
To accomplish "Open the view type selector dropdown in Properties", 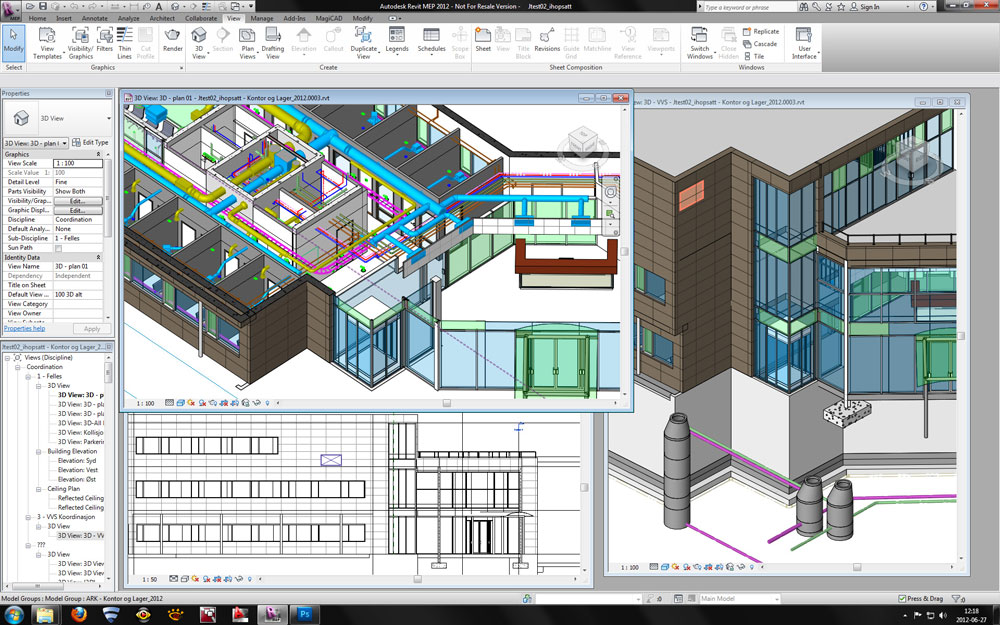I will coord(64,143).
